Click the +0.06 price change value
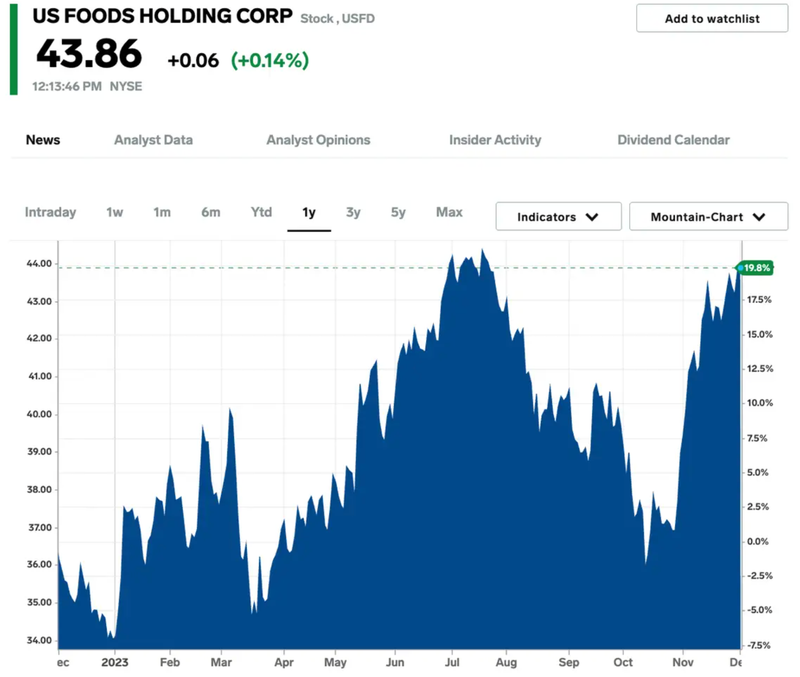Screen dimensions: 800x677 click(193, 61)
